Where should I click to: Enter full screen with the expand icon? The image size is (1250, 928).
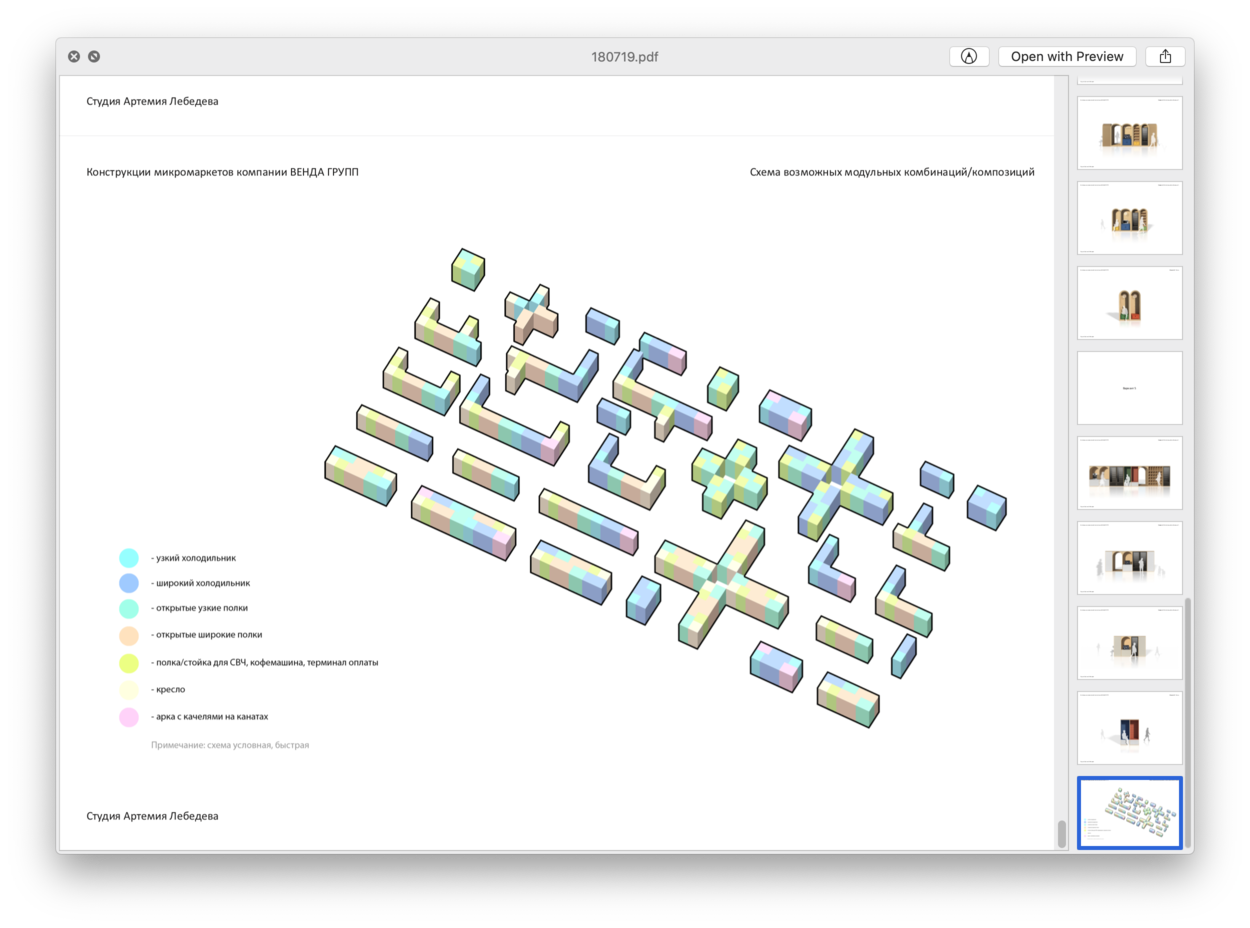[94, 57]
